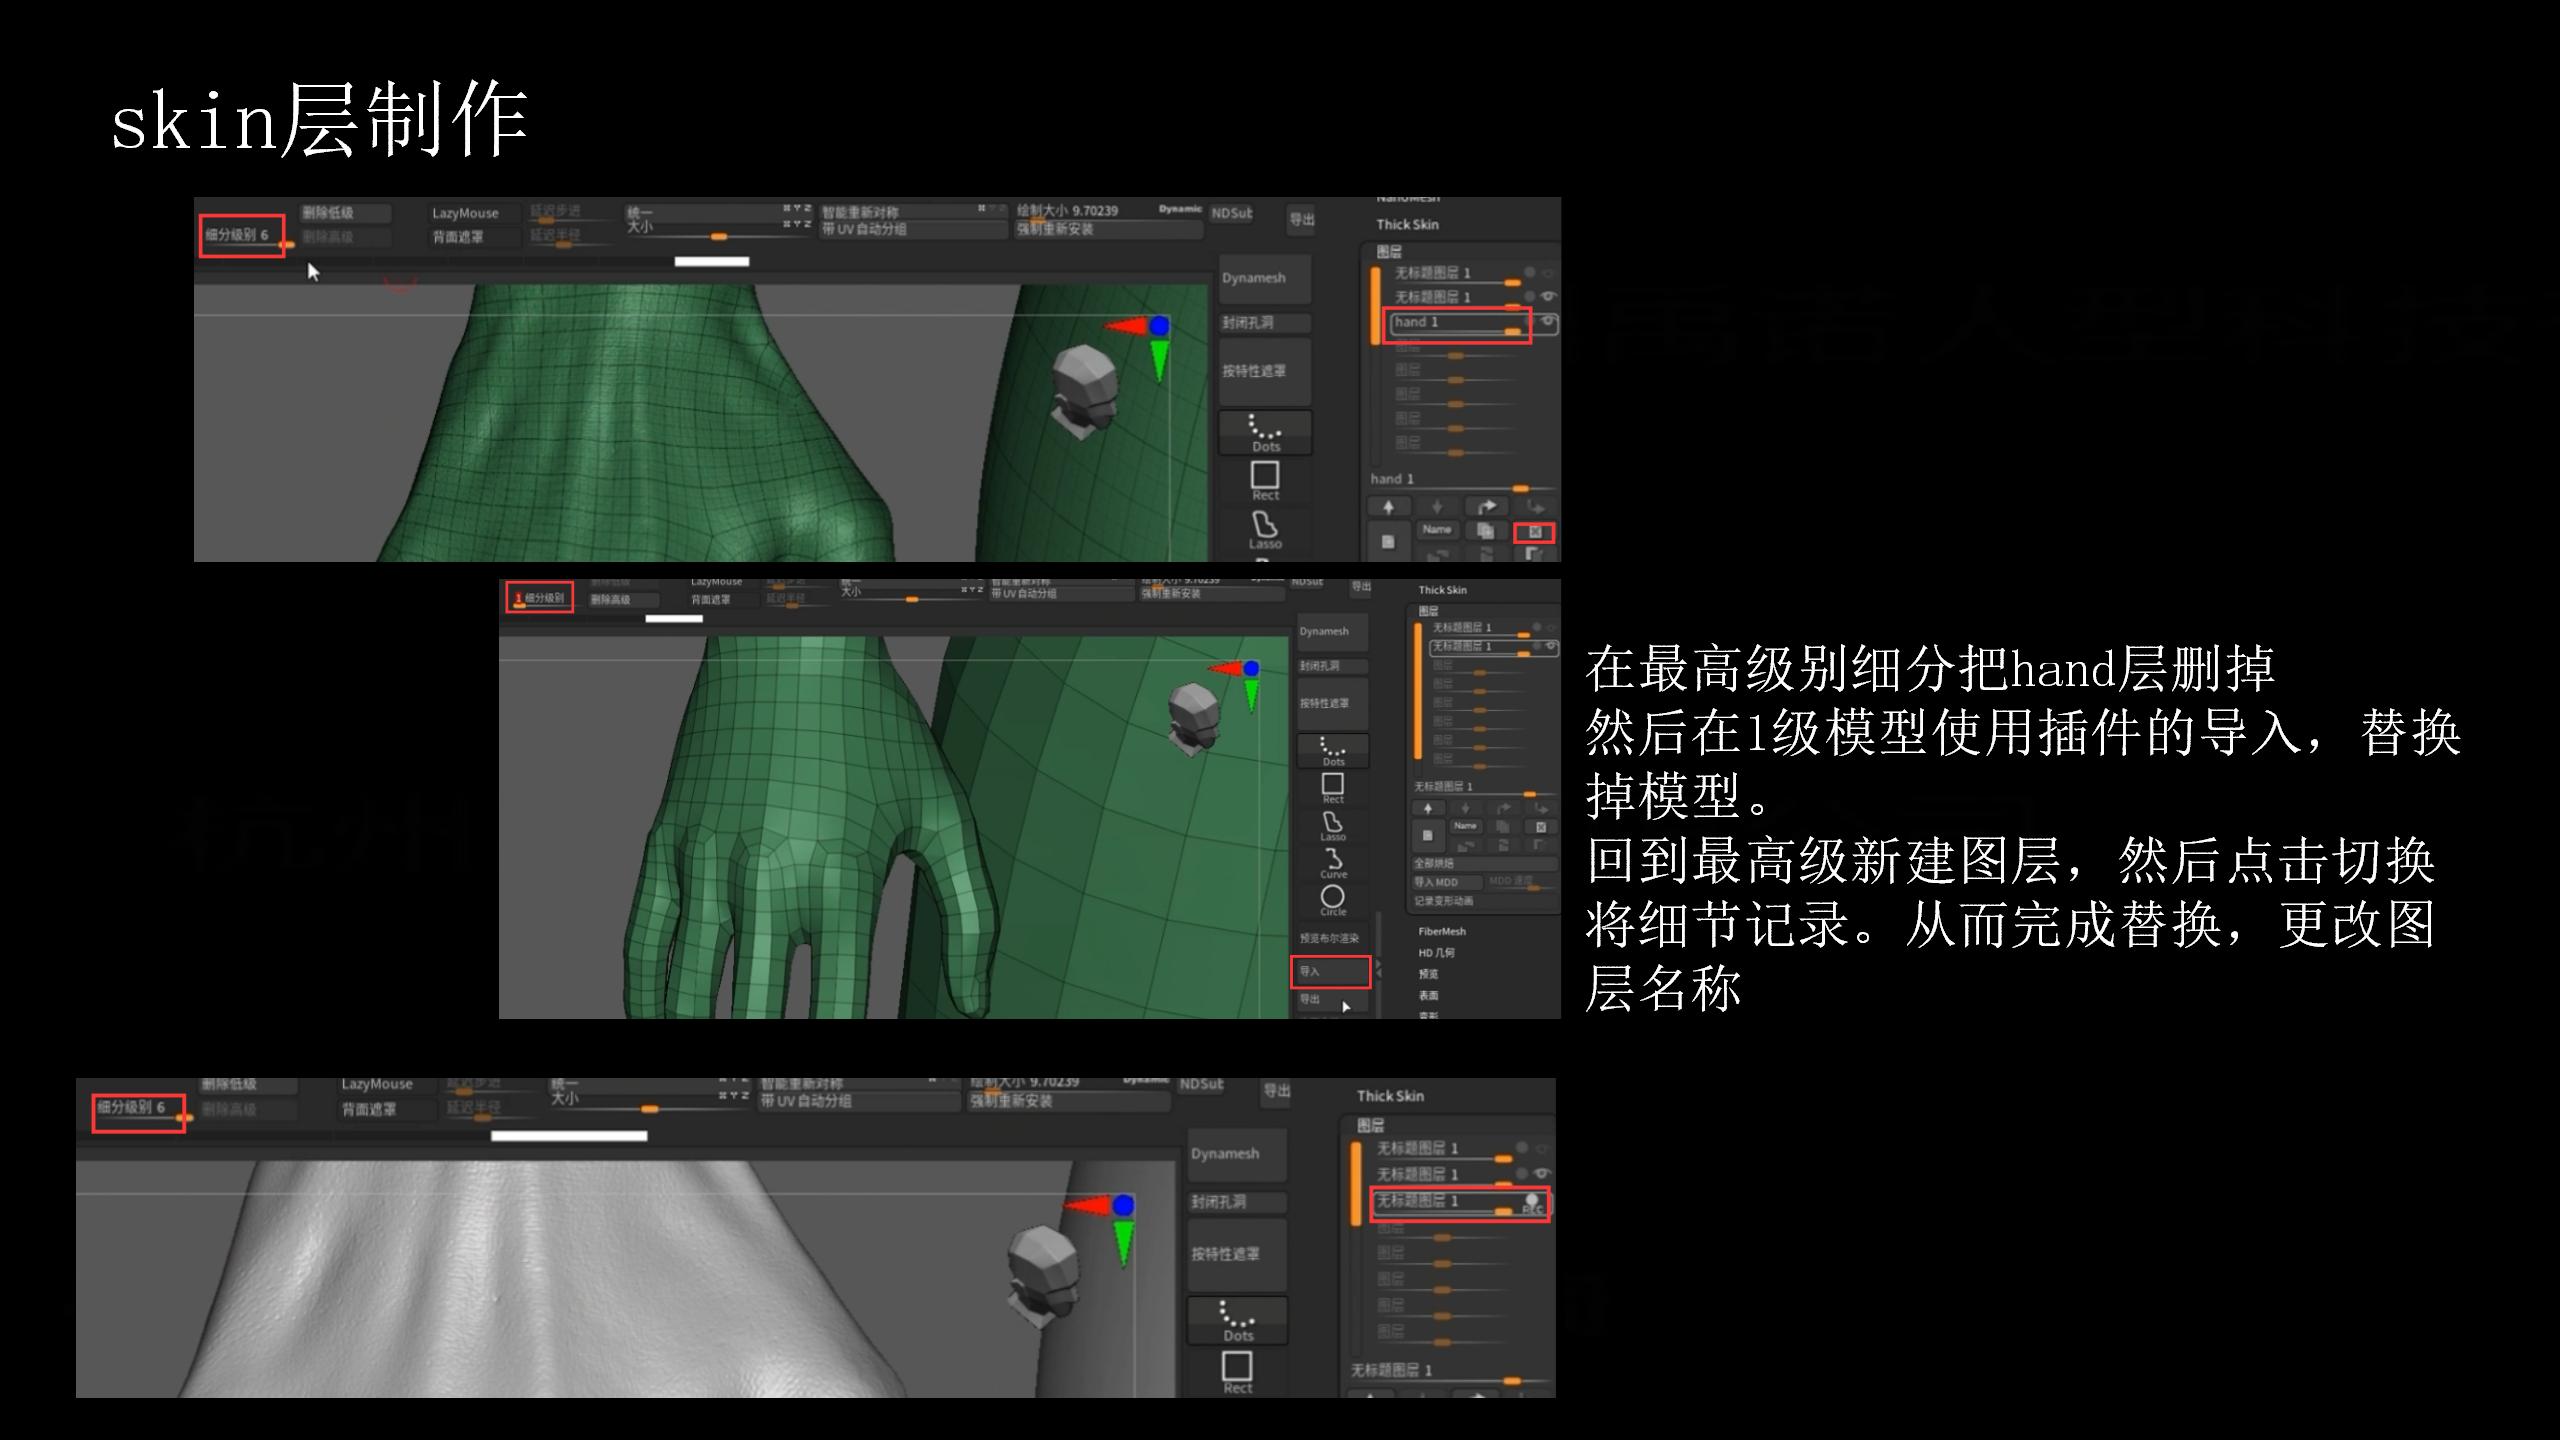
Task: Select Rect stroke in middle screenshot
Action: coord(1333,788)
